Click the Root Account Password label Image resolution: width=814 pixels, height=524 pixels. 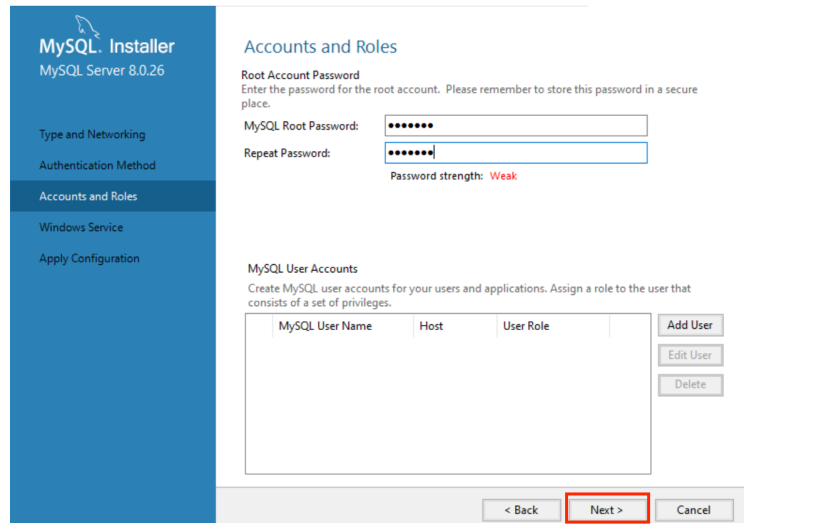[x=300, y=75]
